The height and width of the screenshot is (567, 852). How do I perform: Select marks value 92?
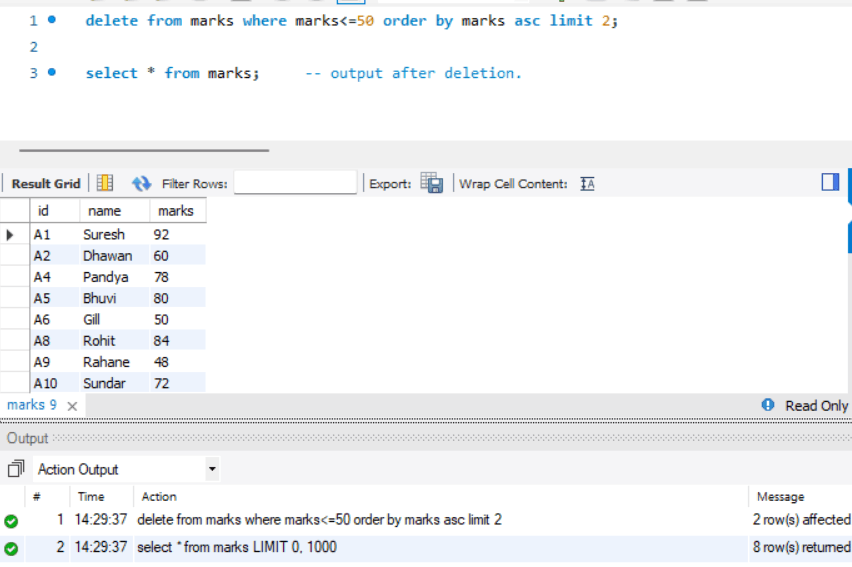(x=178, y=234)
